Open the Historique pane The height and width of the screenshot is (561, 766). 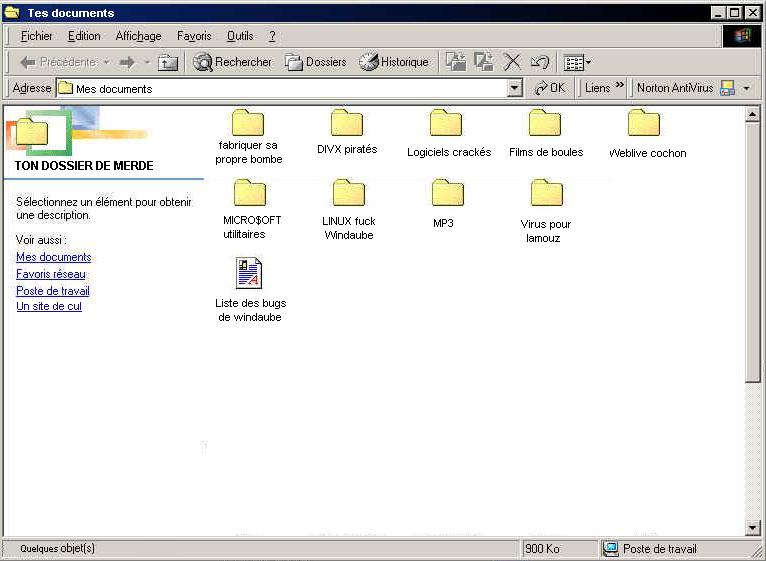tap(394, 62)
